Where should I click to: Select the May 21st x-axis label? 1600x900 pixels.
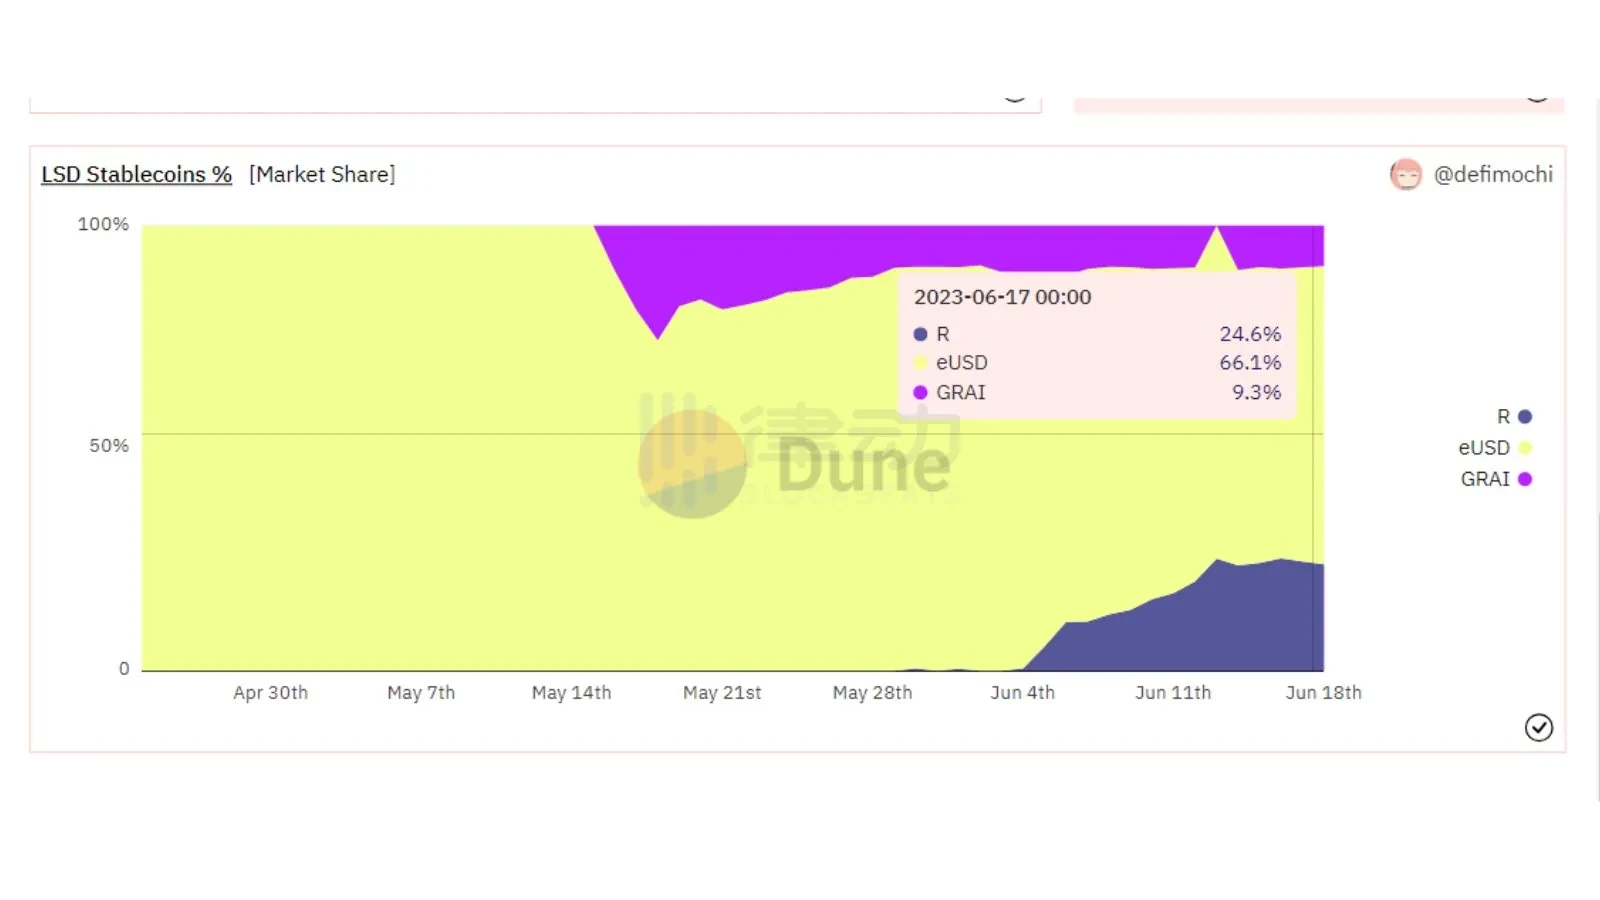tap(722, 692)
